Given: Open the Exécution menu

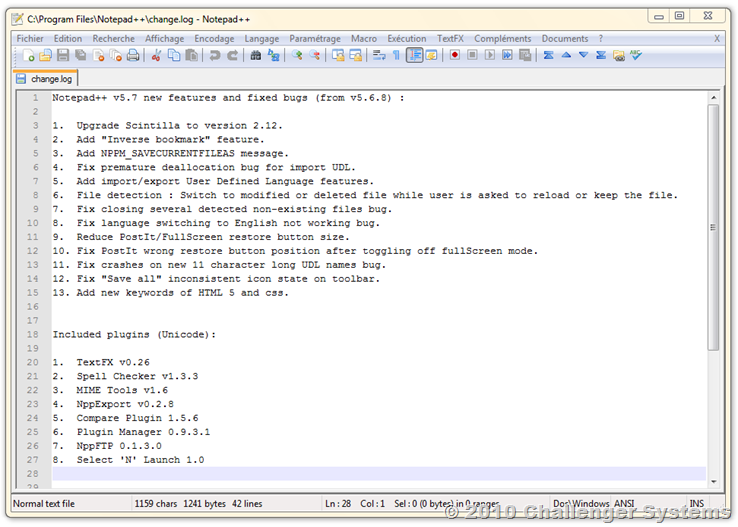Looking at the screenshot, I should 407,39.
